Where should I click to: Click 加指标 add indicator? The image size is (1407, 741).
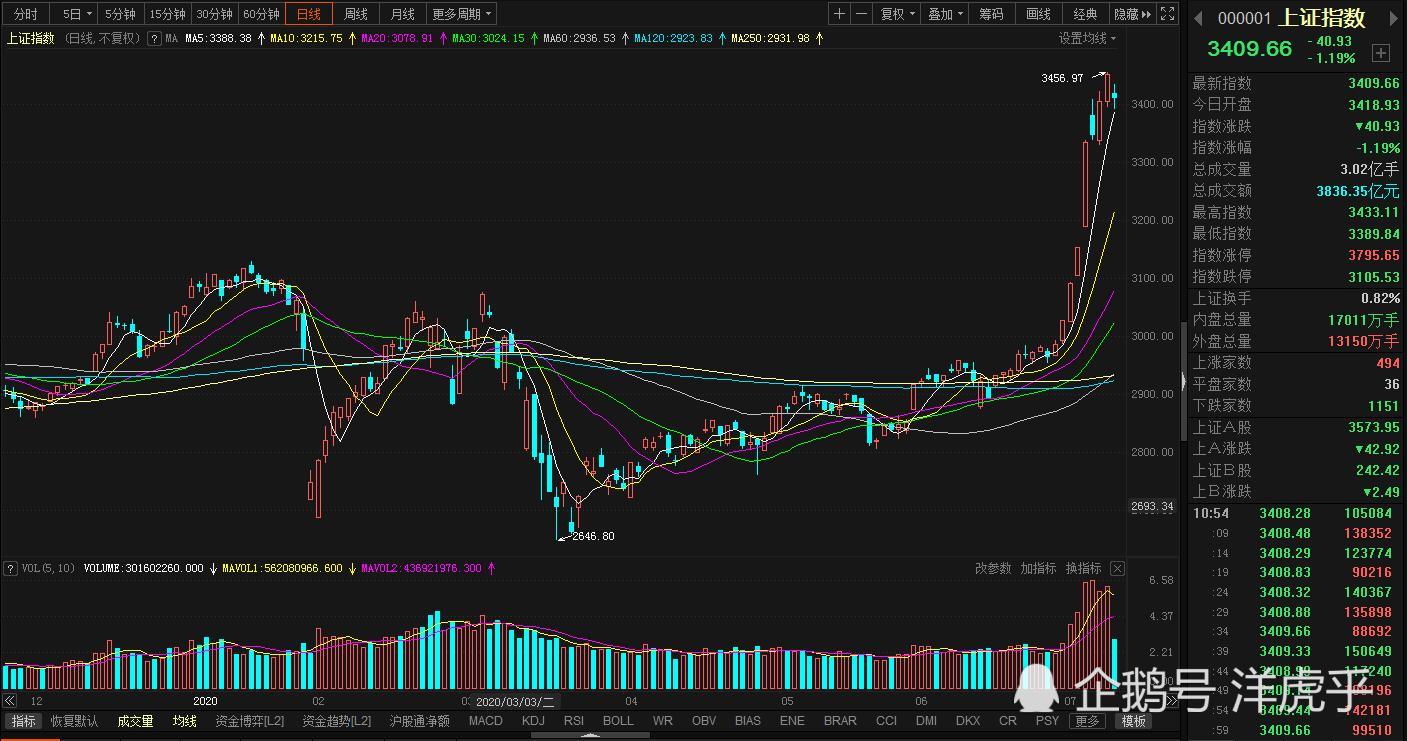[x=1038, y=568]
